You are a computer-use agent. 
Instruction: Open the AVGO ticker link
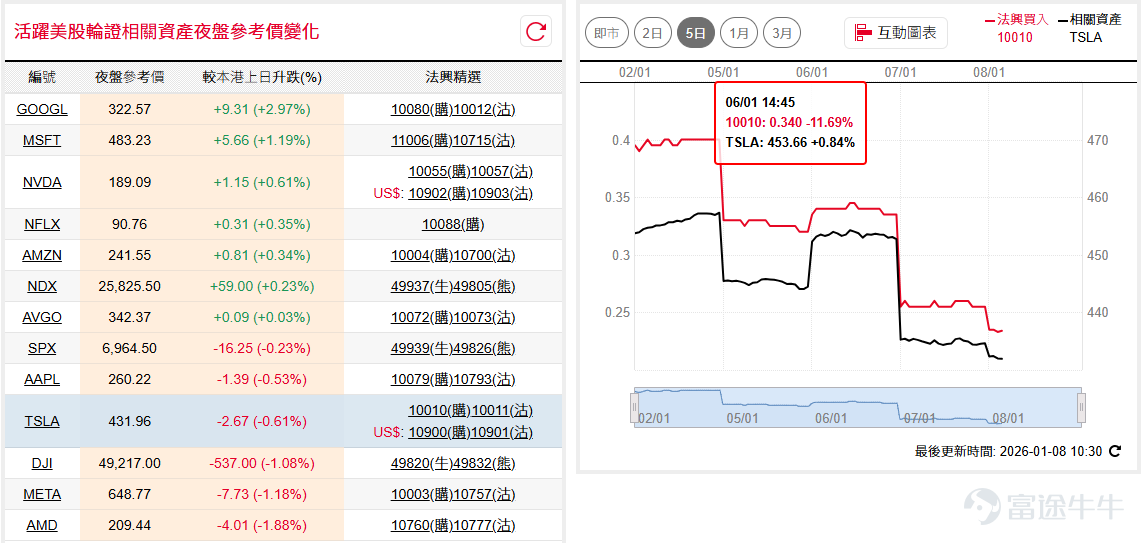[42, 317]
